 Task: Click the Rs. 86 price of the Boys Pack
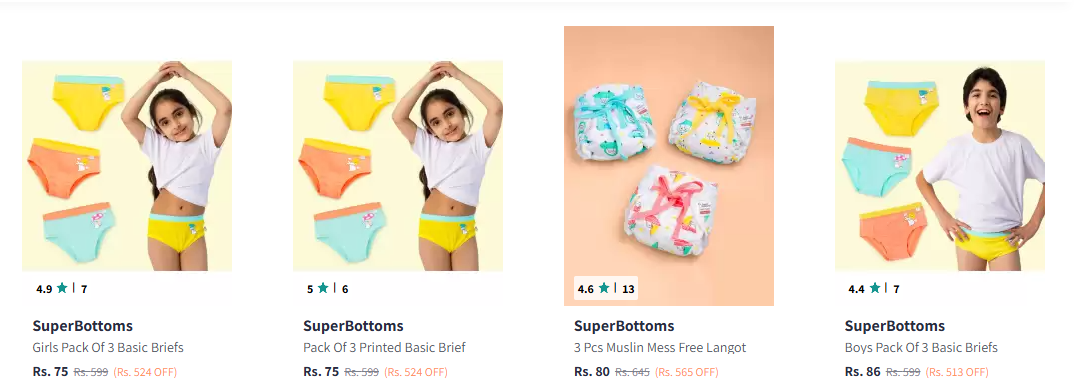pyautogui.click(x=863, y=372)
